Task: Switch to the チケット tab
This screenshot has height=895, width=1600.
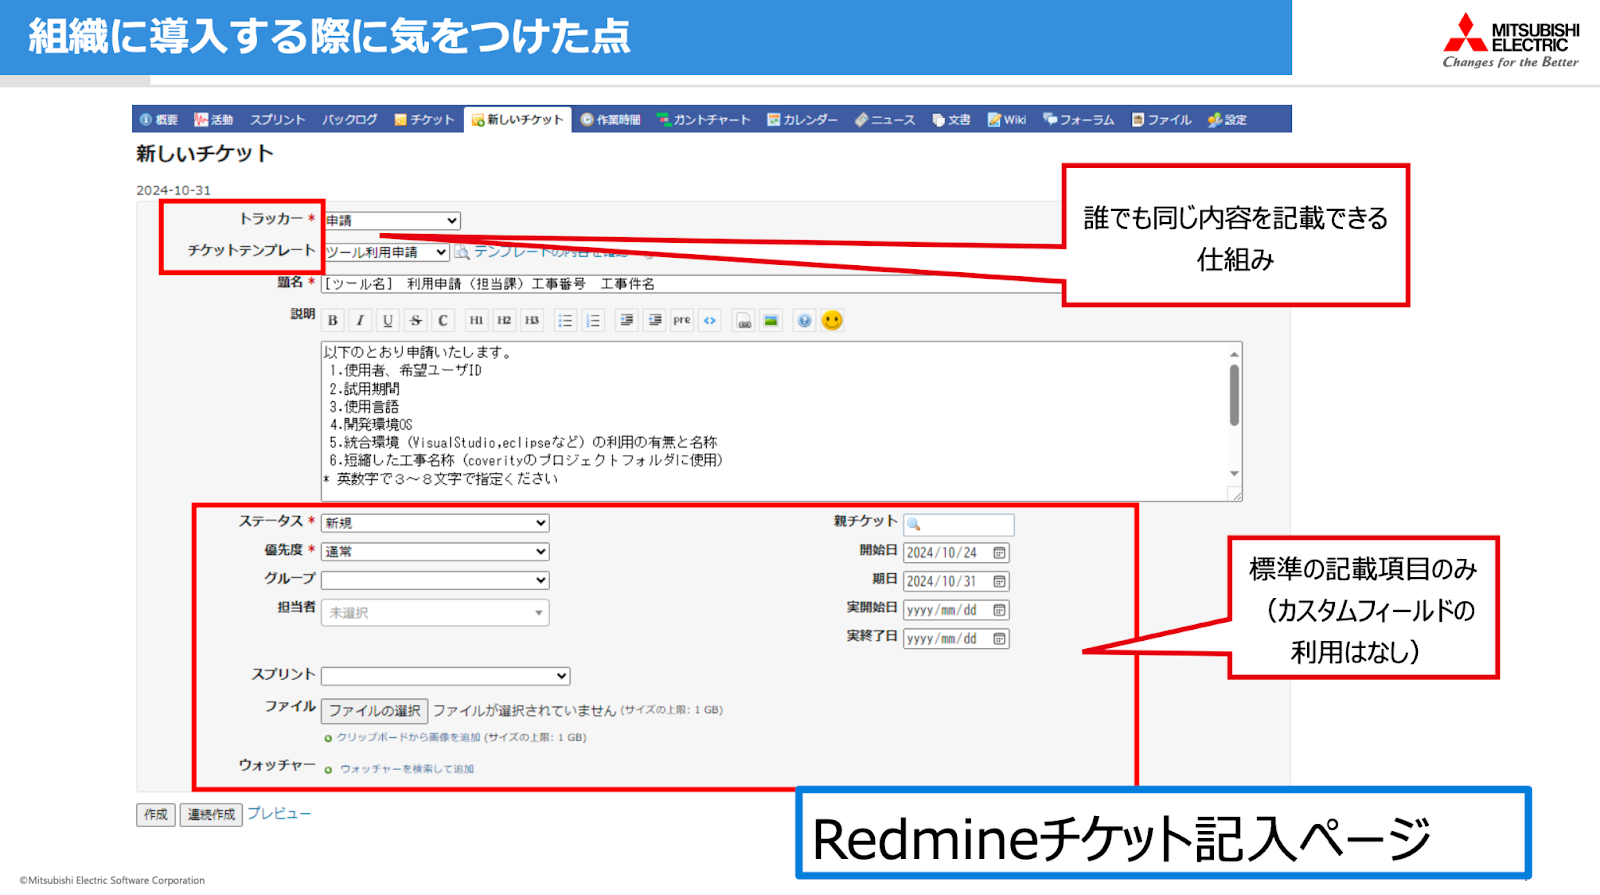Action: [x=424, y=119]
